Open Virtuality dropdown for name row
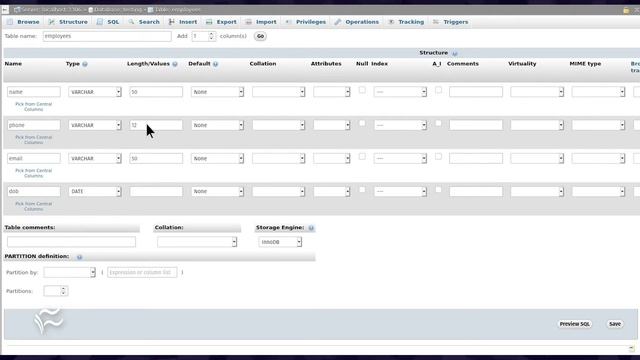 click(x=537, y=92)
